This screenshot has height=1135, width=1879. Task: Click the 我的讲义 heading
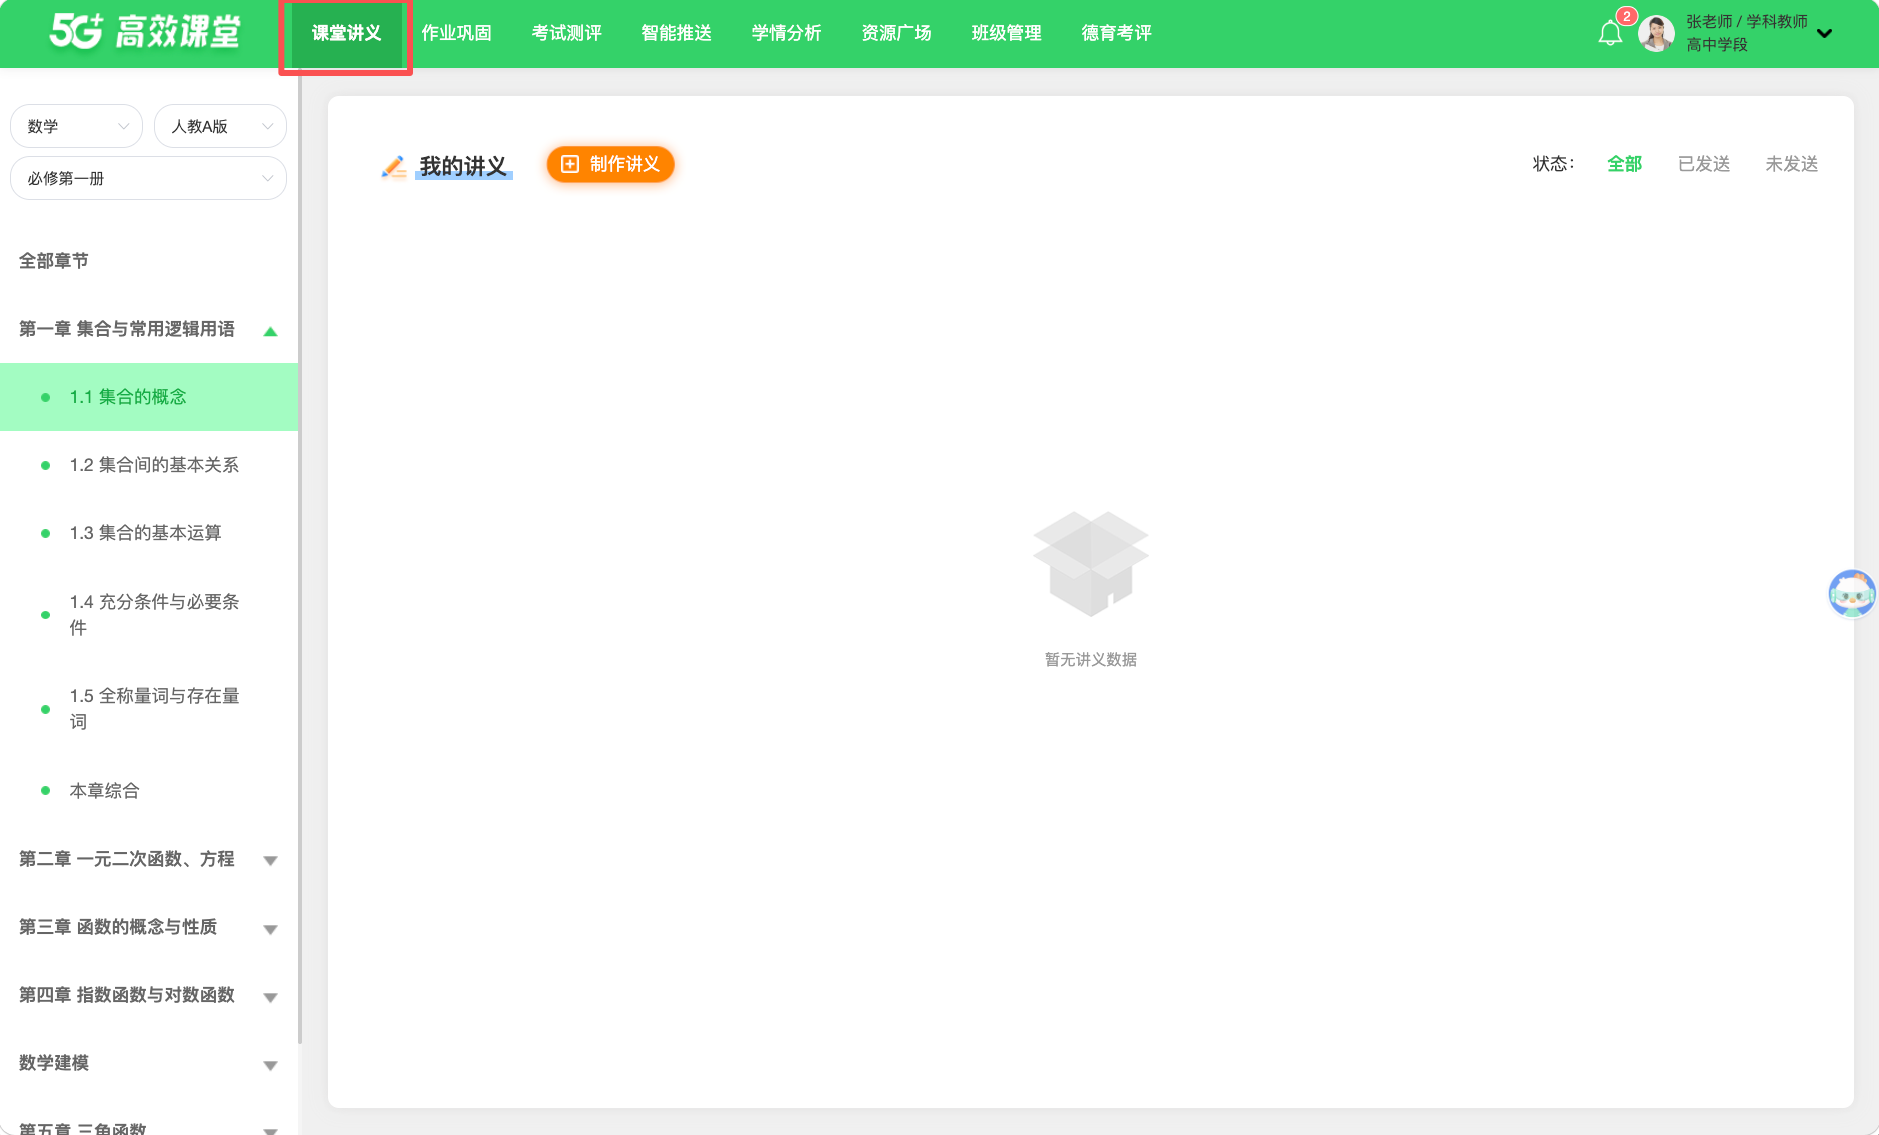(x=463, y=166)
